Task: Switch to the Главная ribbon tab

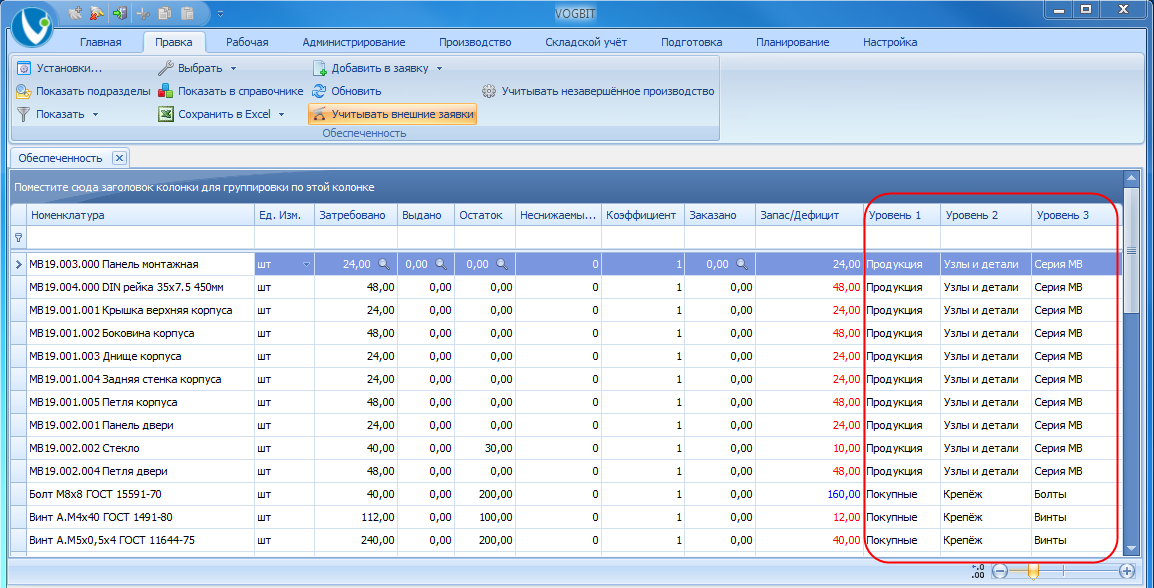Action: [100, 42]
